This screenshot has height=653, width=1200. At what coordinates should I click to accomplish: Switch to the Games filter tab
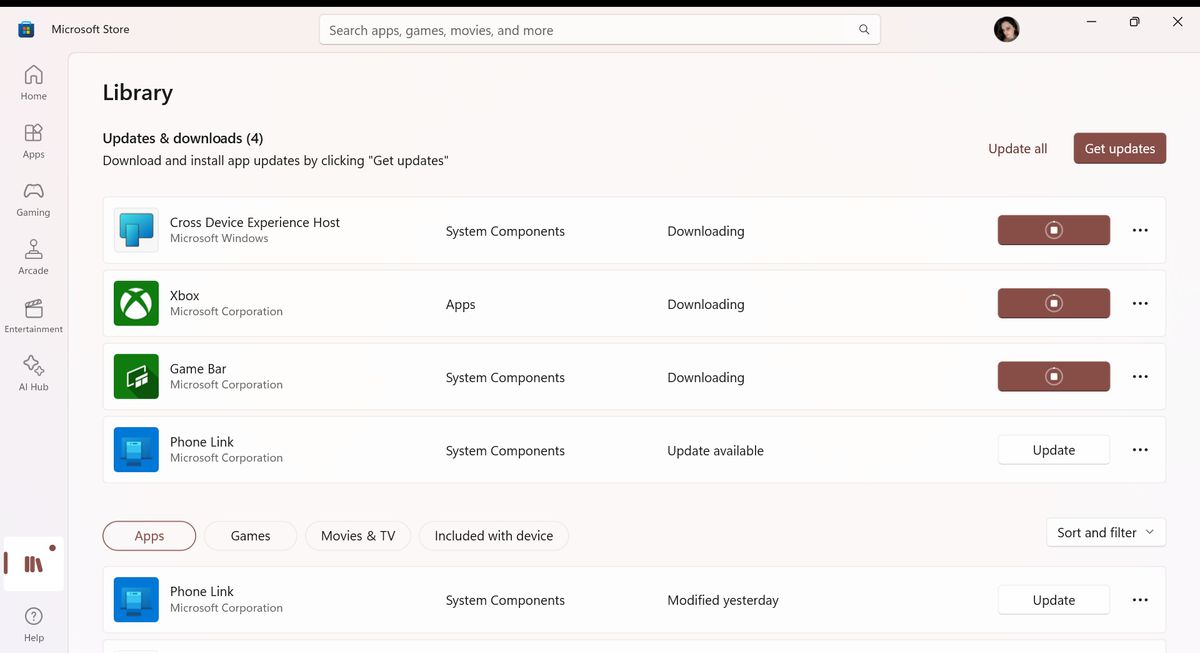(x=250, y=536)
